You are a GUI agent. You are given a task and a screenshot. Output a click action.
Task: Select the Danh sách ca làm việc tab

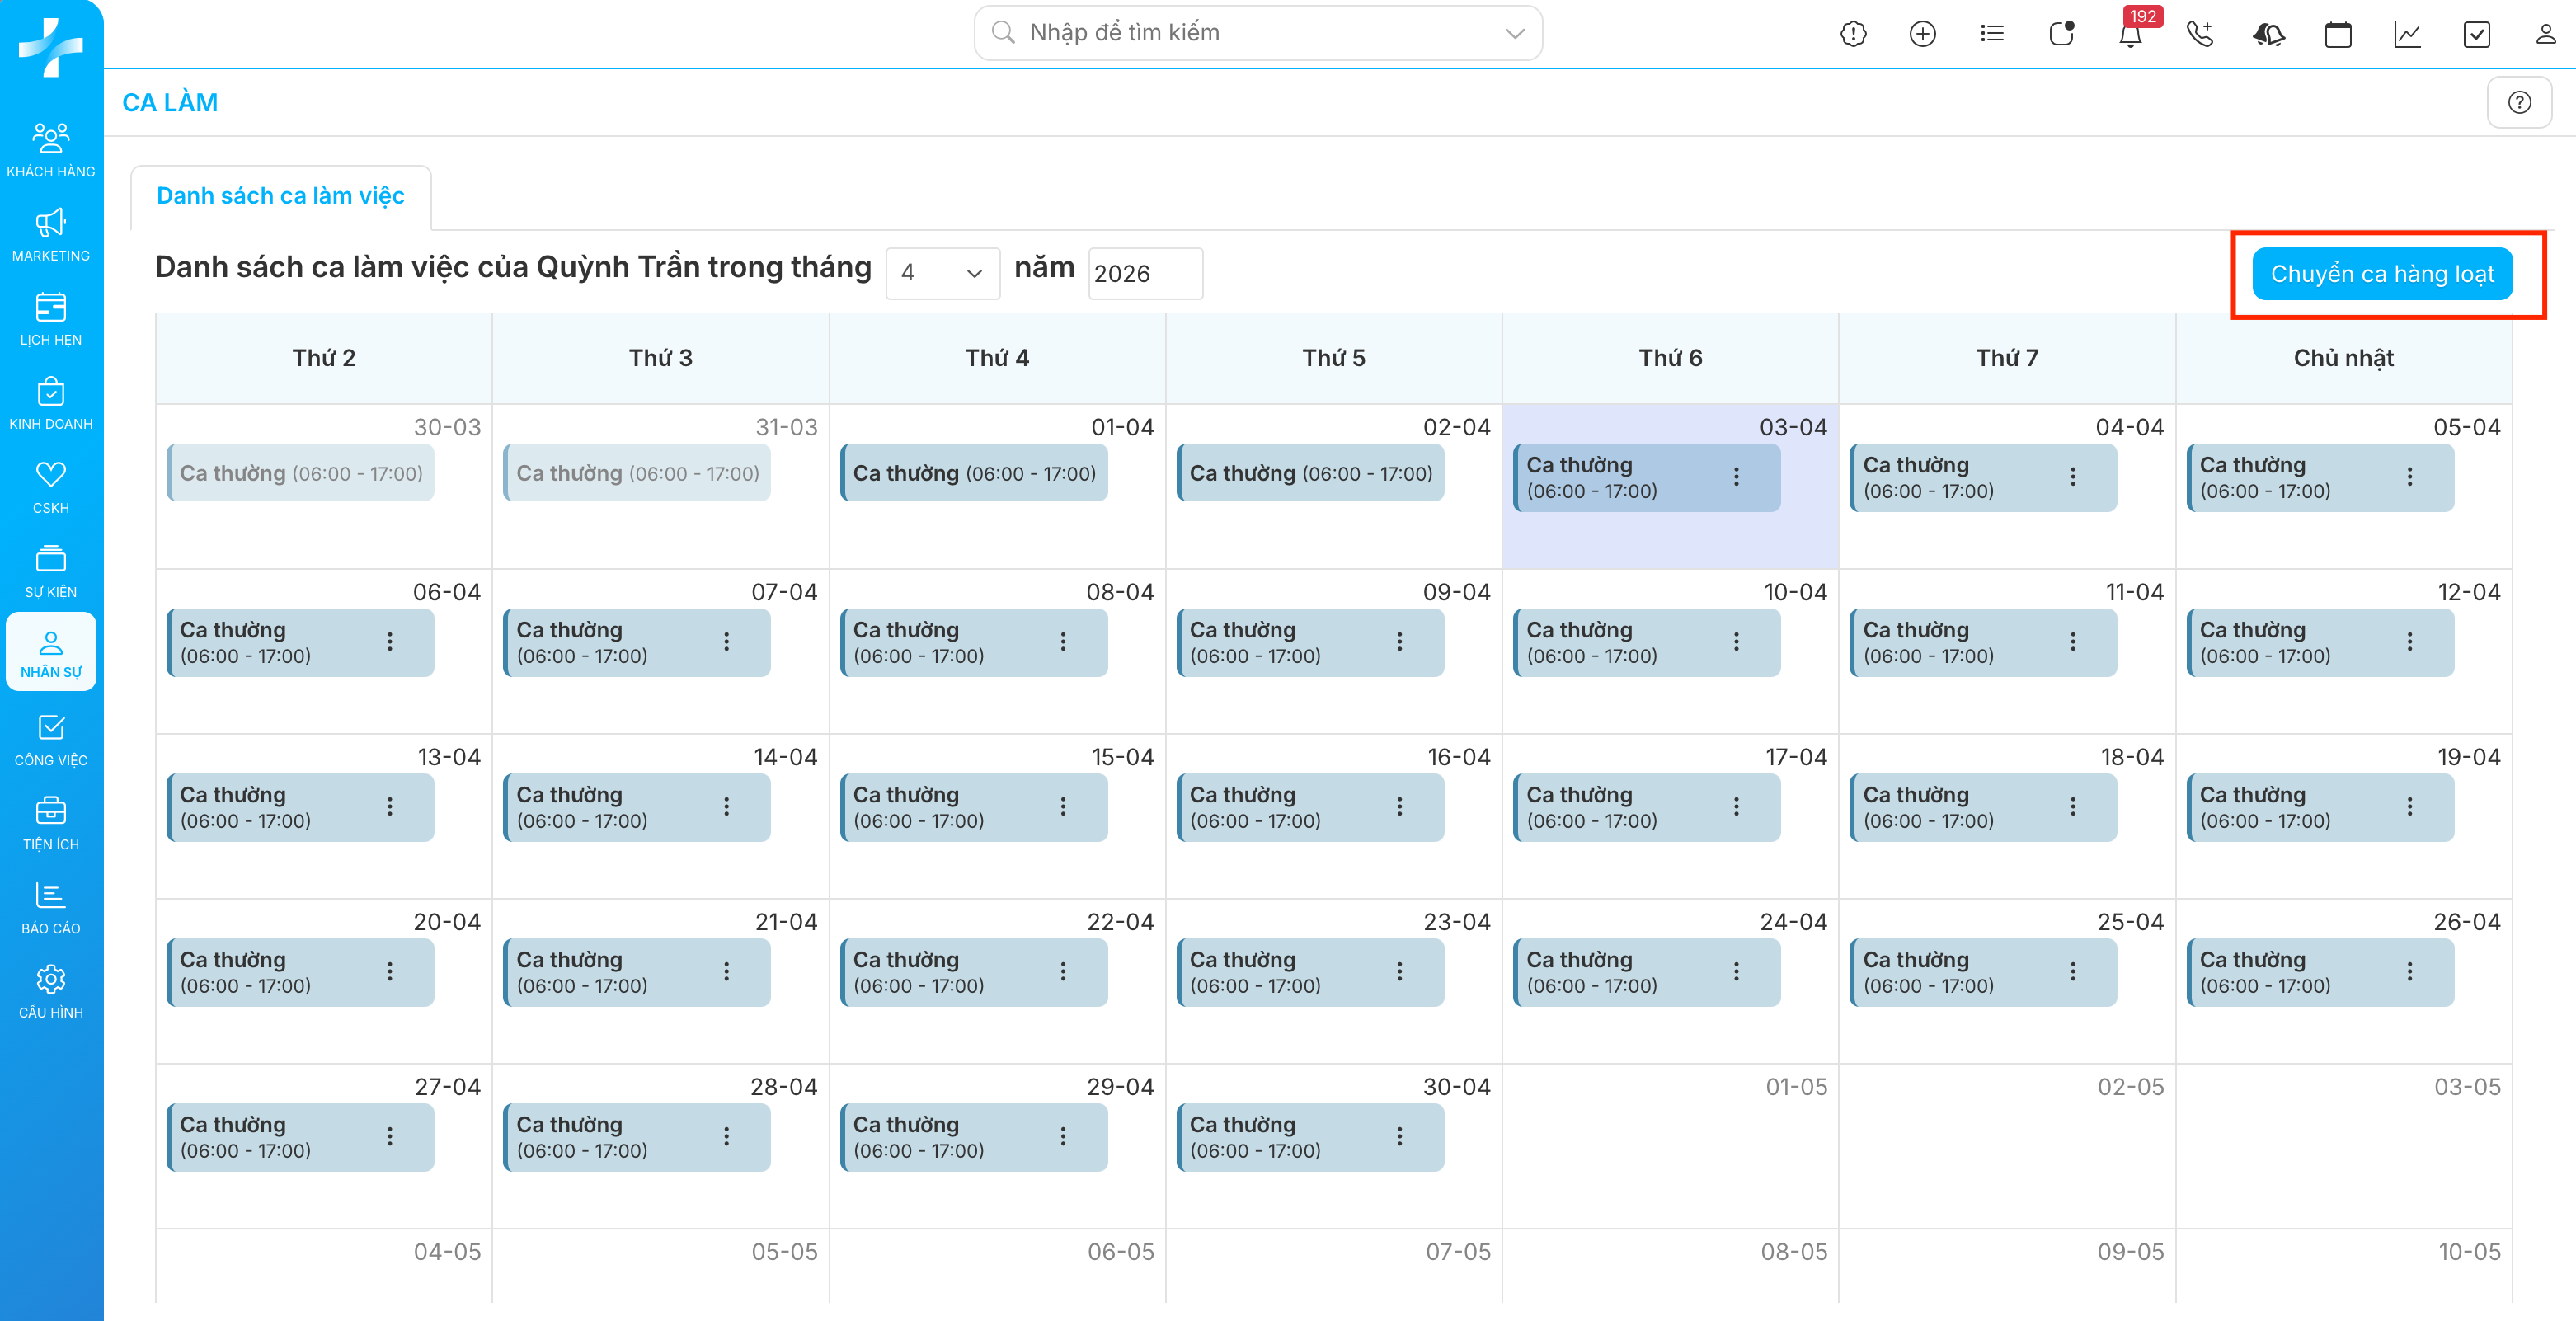tap(280, 196)
